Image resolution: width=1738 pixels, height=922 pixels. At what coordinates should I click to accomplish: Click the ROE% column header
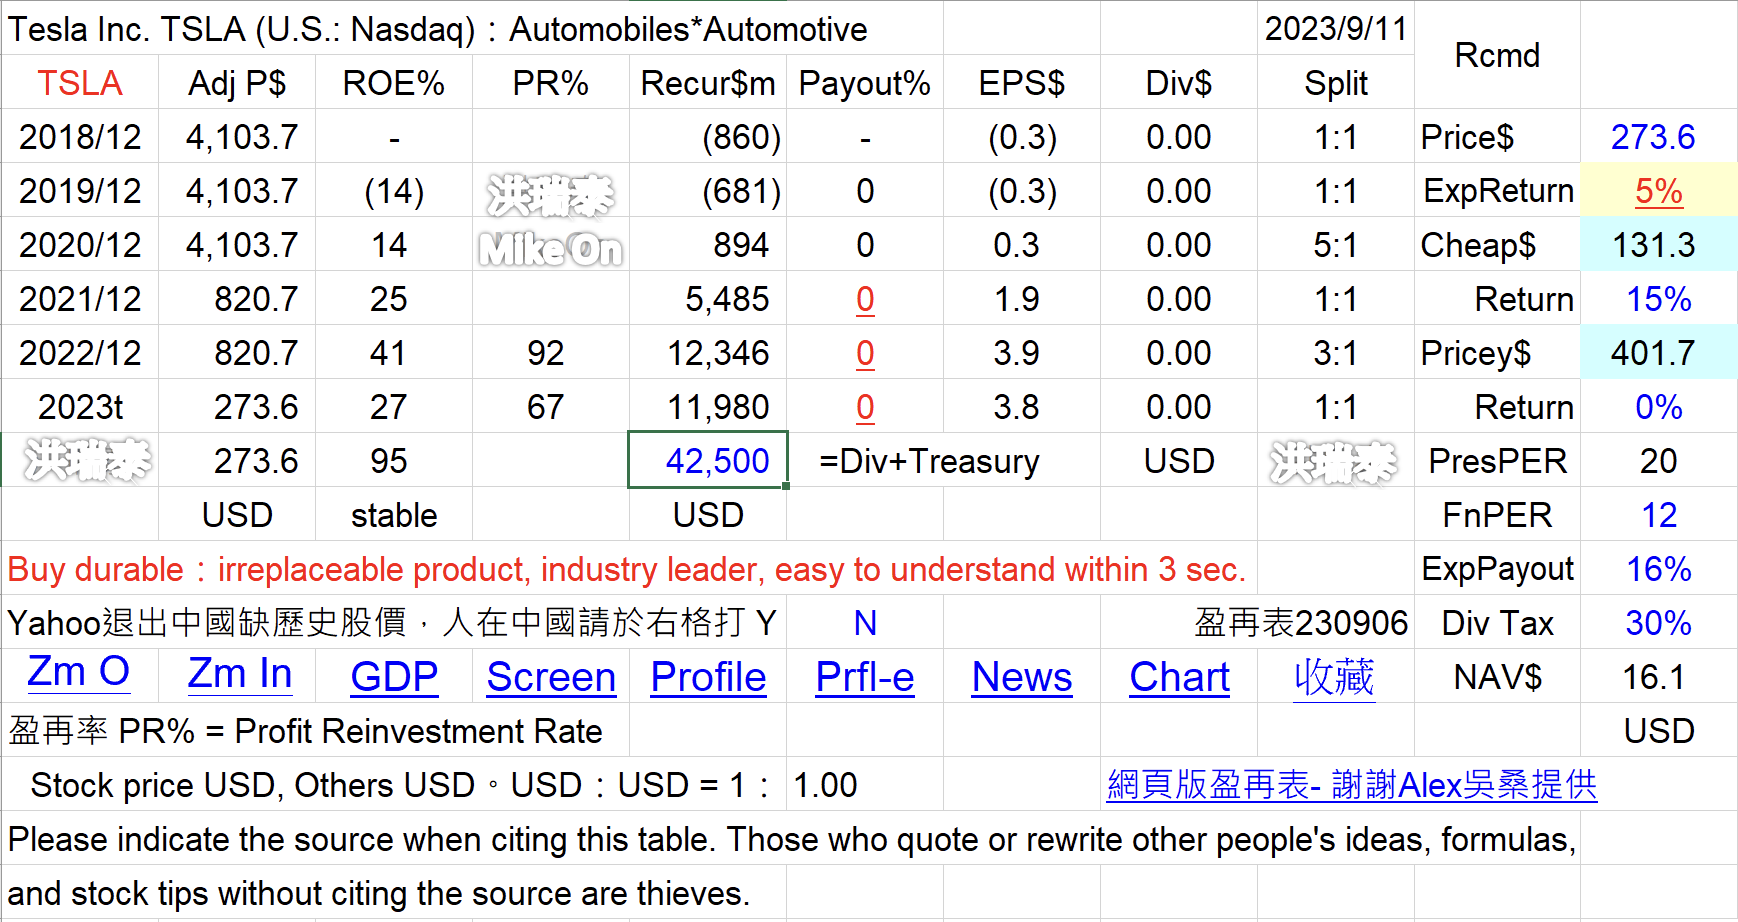coord(394,83)
